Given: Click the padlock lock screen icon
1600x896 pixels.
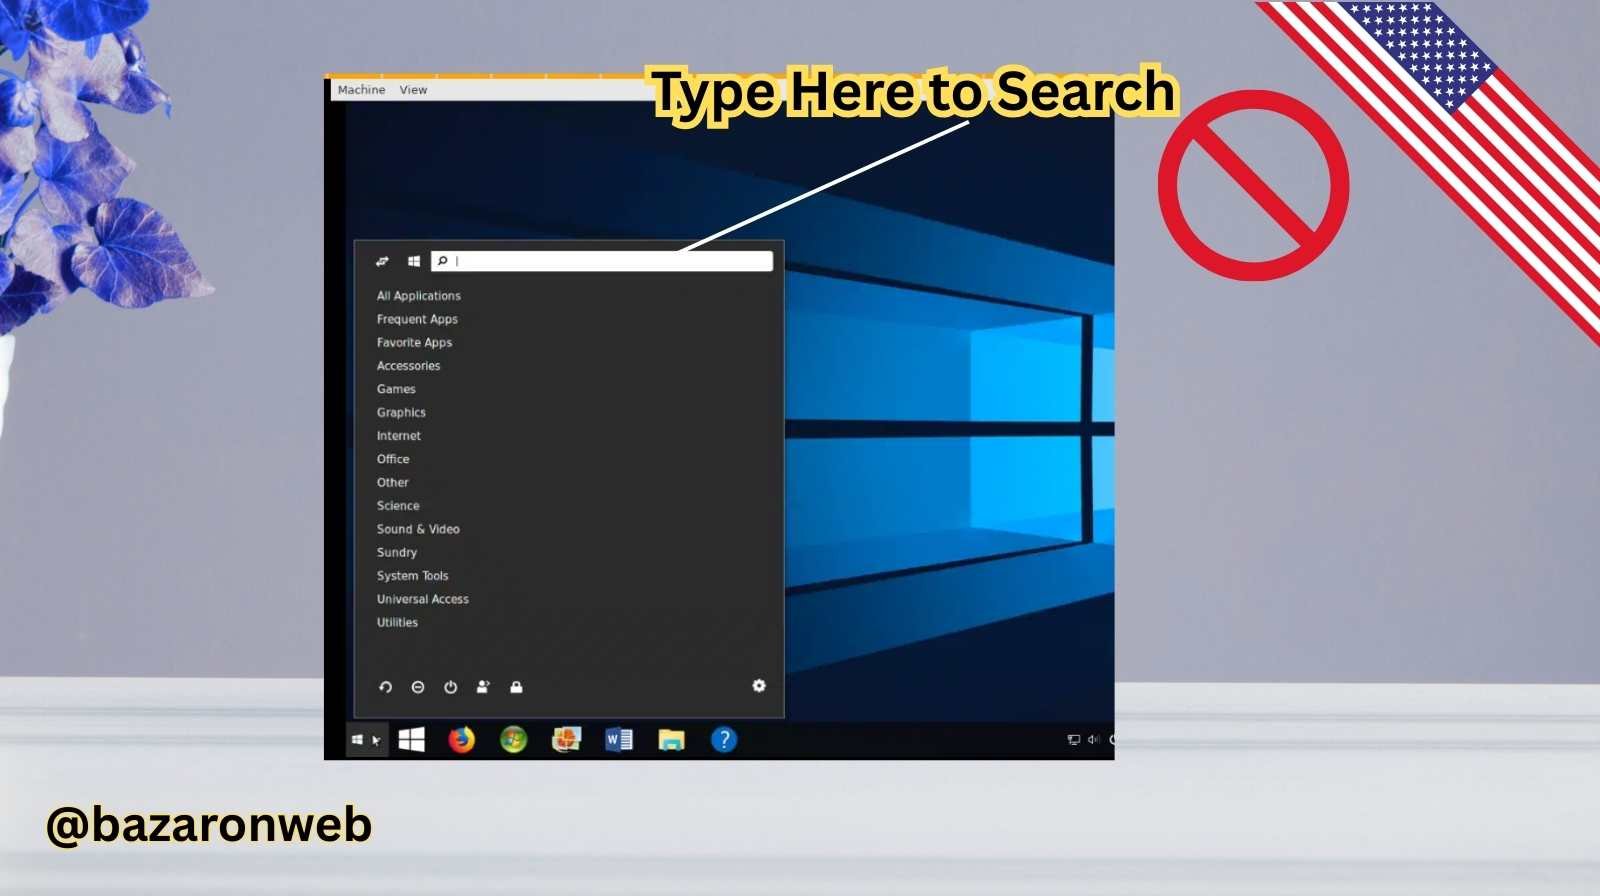Looking at the screenshot, I should point(516,687).
